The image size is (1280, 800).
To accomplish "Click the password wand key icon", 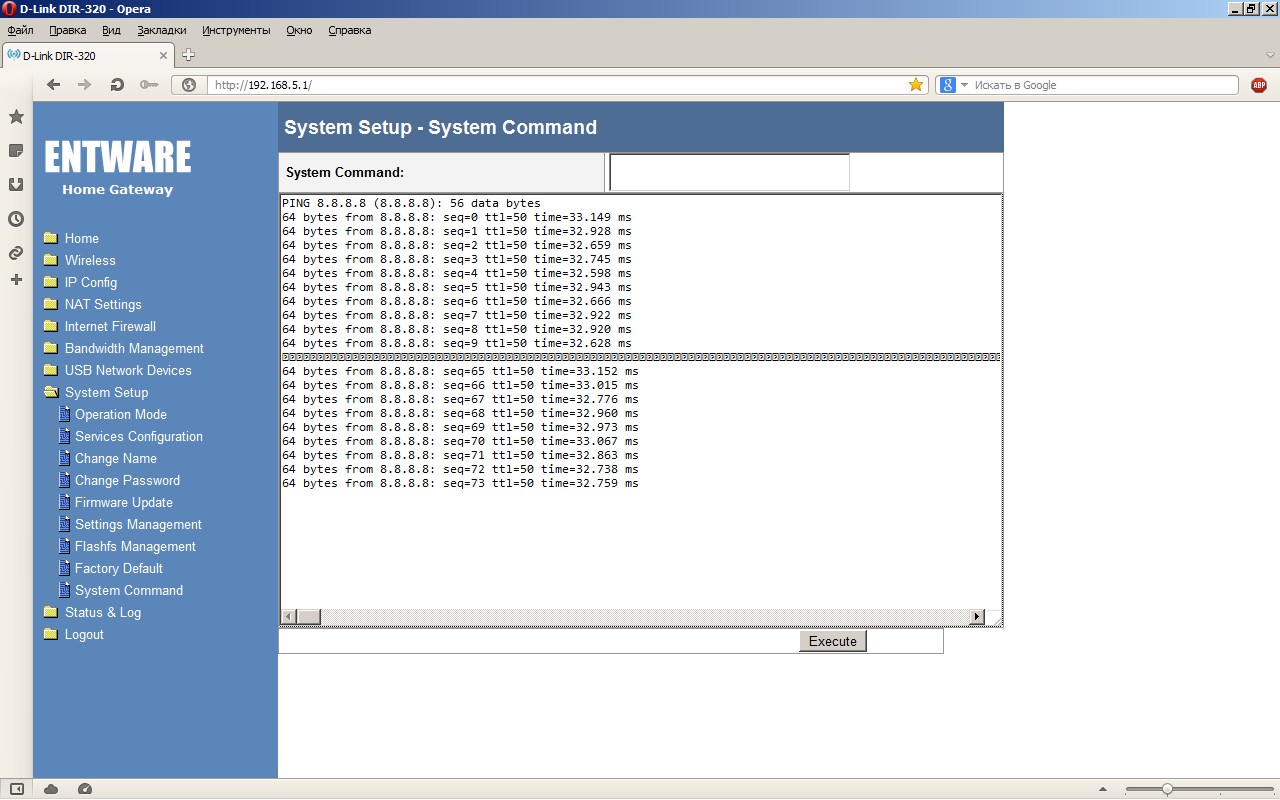I will coord(149,85).
